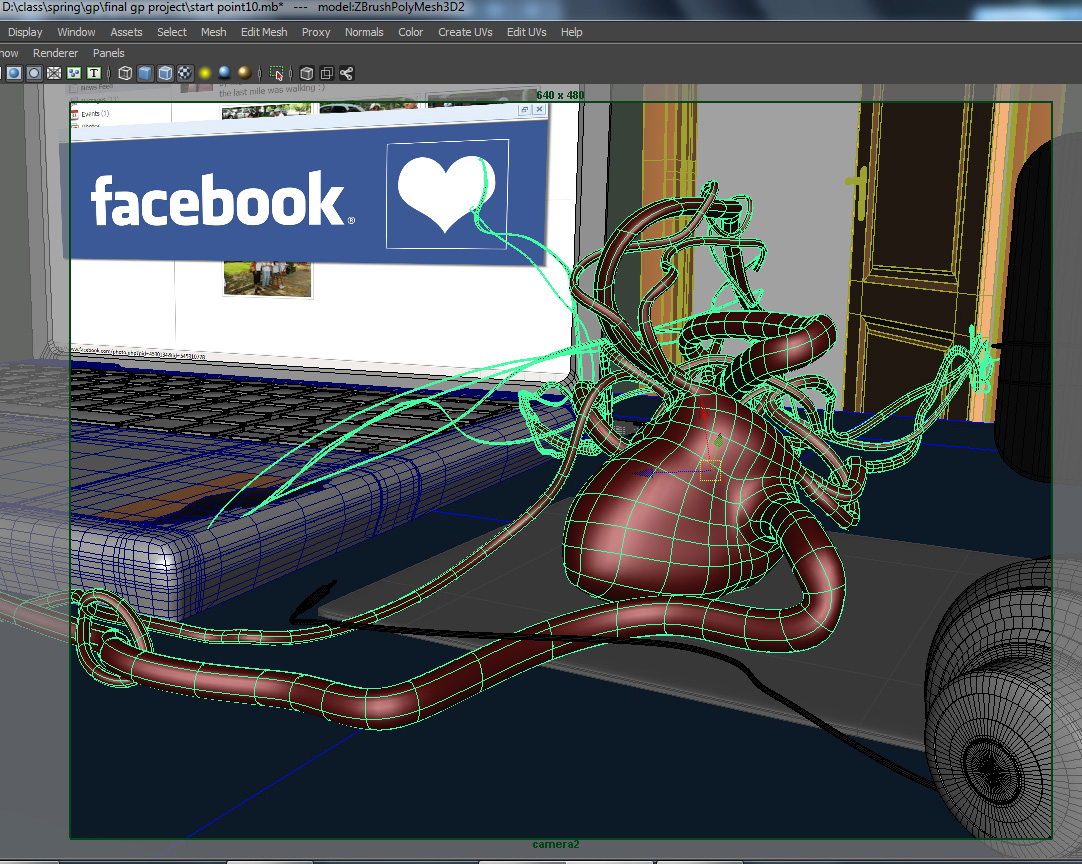Click the camera2 label below the viewport
The width and height of the screenshot is (1082, 864).
(556, 844)
